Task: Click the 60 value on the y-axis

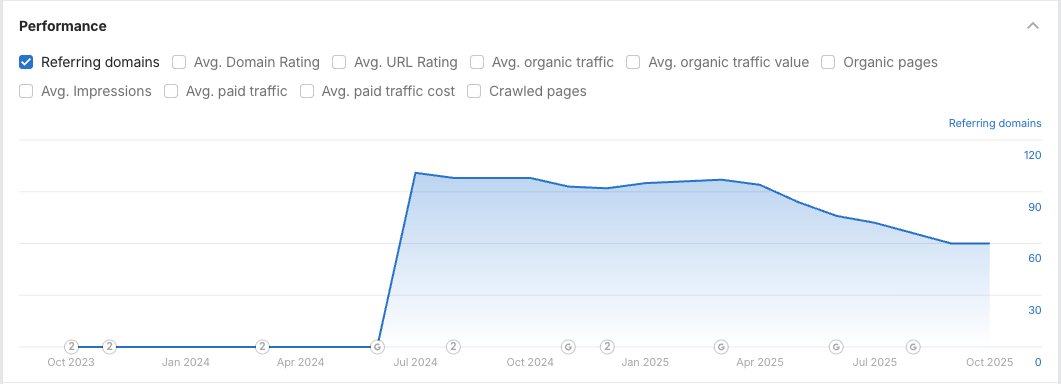Action: (x=1035, y=259)
